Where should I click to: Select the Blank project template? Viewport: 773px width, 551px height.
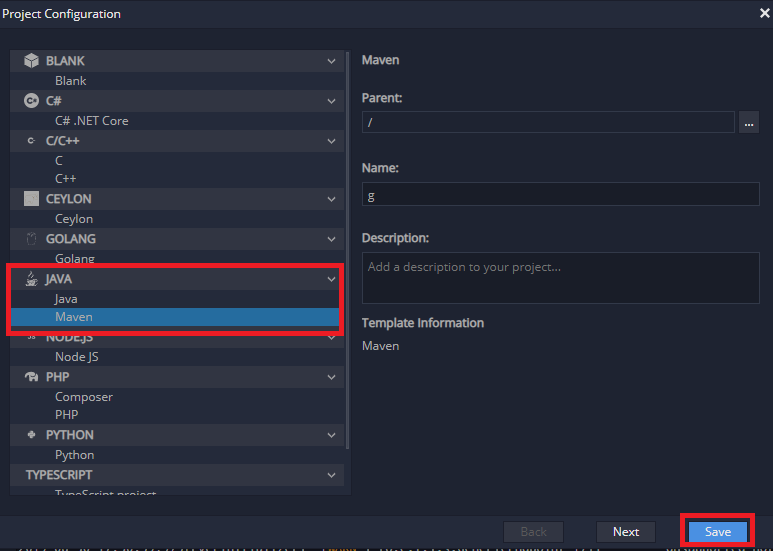click(177, 81)
